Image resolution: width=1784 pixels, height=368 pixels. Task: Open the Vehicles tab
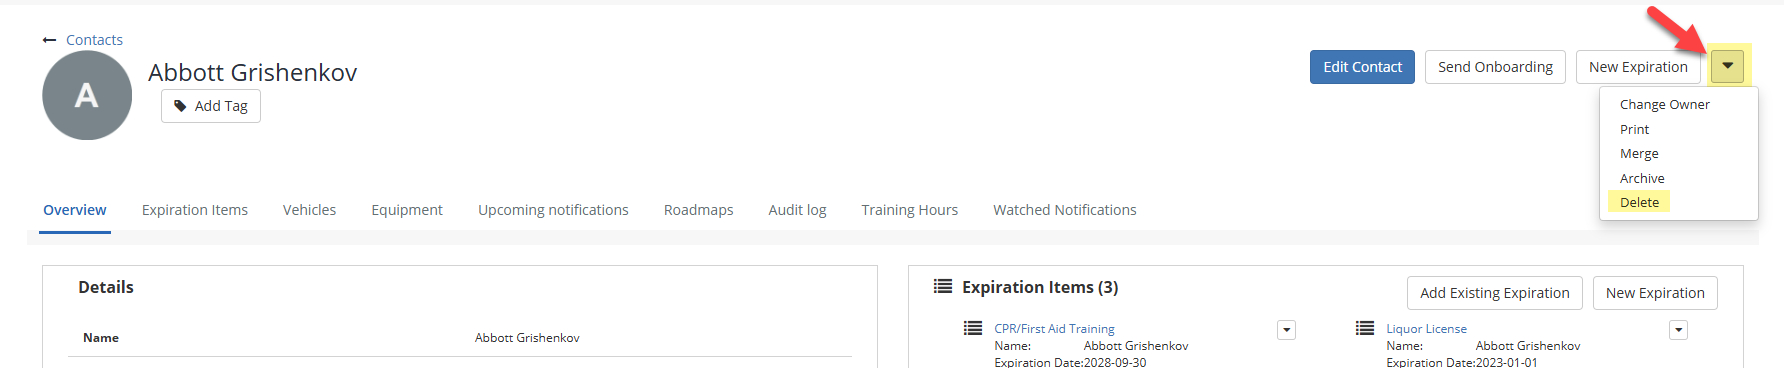pyautogui.click(x=309, y=210)
